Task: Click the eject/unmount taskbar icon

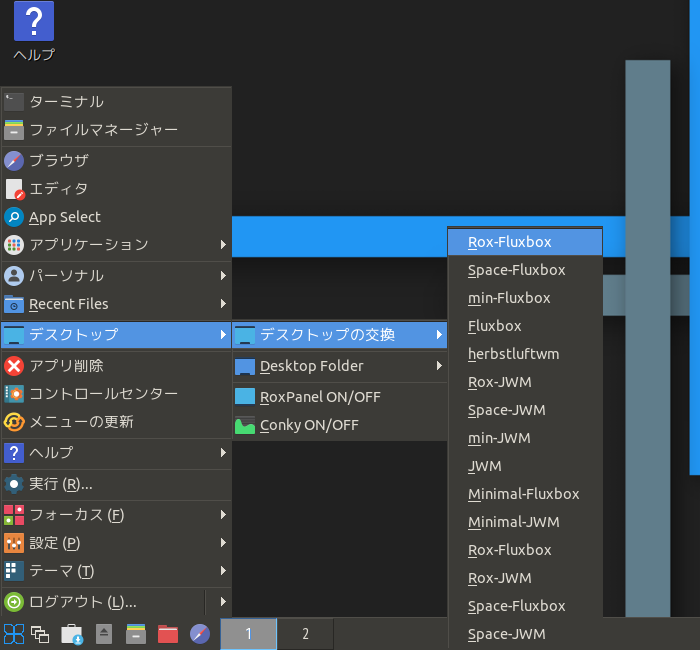Action: point(104,634)
